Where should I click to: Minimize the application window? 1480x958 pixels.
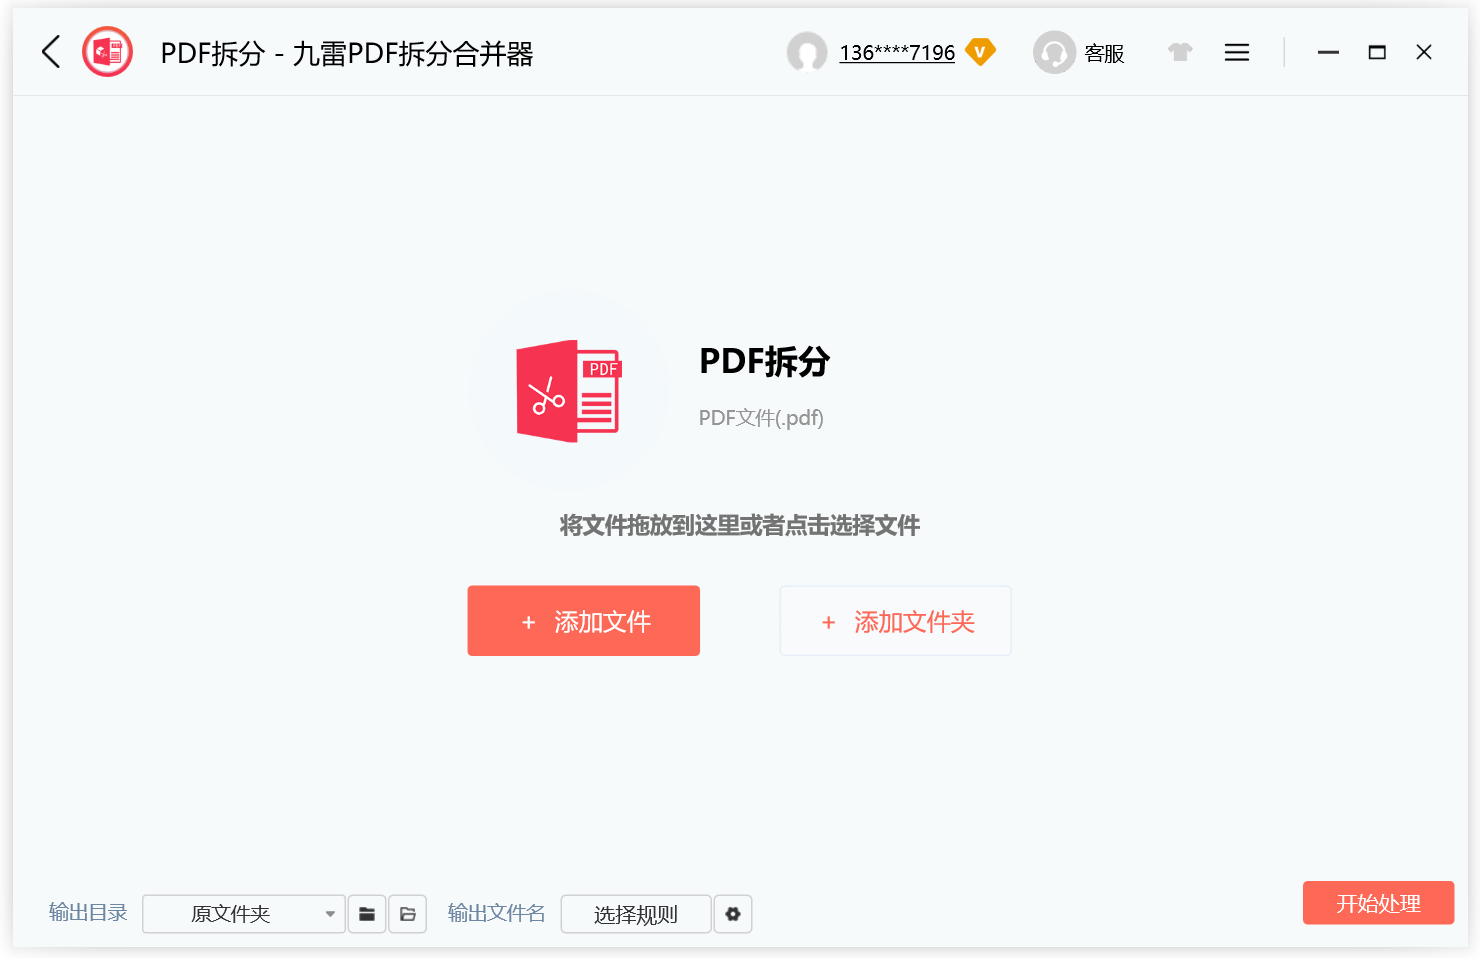[1328, 52]
